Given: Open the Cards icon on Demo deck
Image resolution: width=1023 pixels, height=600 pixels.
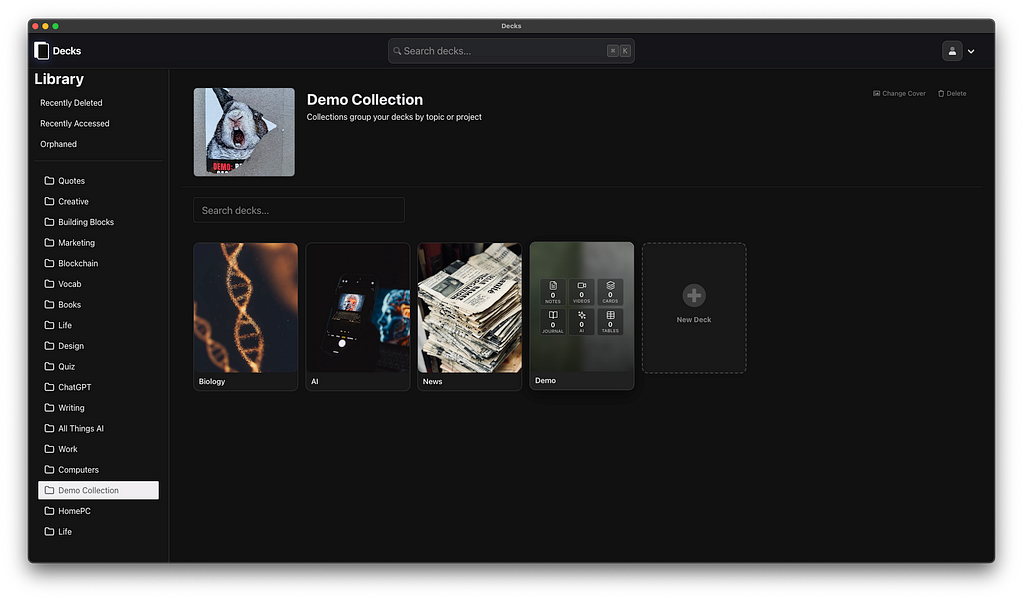Looking at the screenshot, I should (610, 292).
